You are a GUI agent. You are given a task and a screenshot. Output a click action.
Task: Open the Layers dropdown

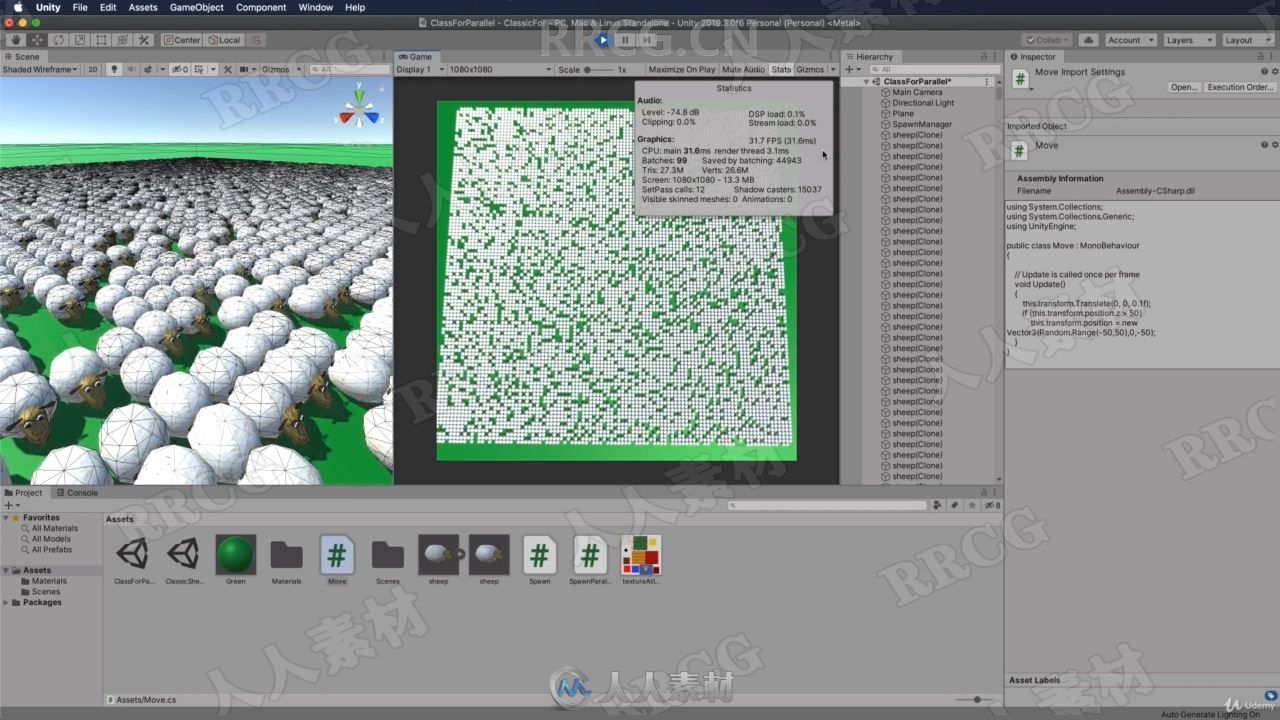pos(1188,40)
